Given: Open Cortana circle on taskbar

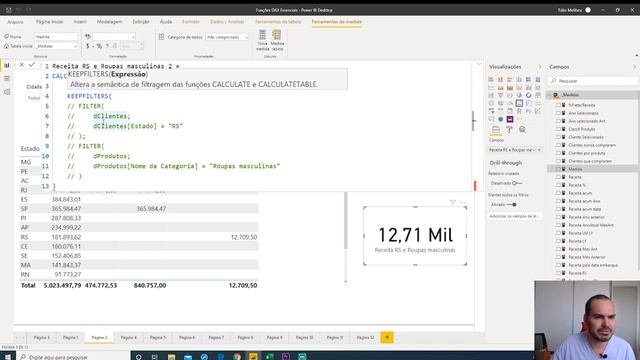Looking at the screenshot, I should 139,357.
